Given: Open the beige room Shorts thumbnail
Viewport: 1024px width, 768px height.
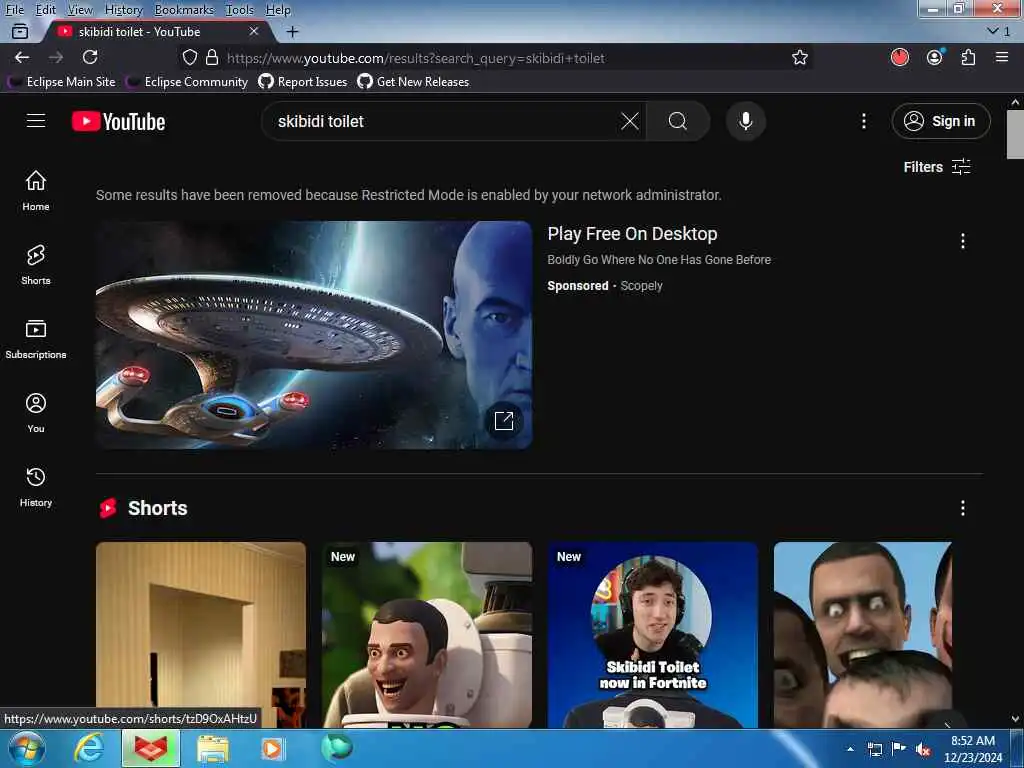Looking at the screenshot, I should [200, 635].
